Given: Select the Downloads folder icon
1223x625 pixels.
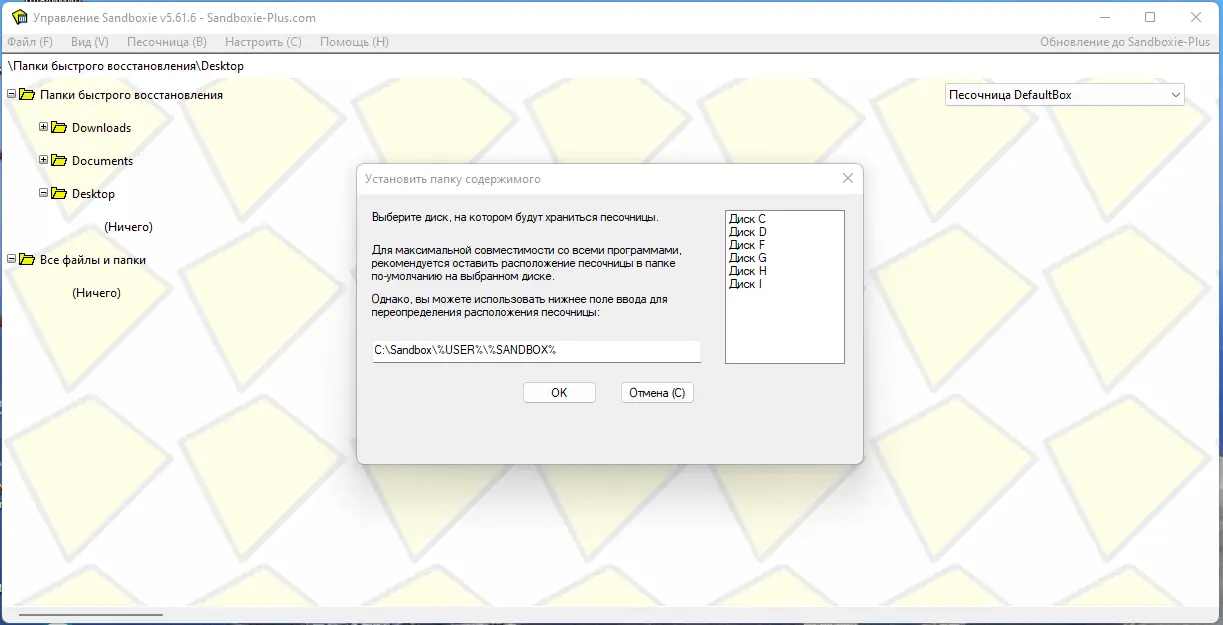Looking at the screenshot, I should pyautogui.click(x=59, y=128).
